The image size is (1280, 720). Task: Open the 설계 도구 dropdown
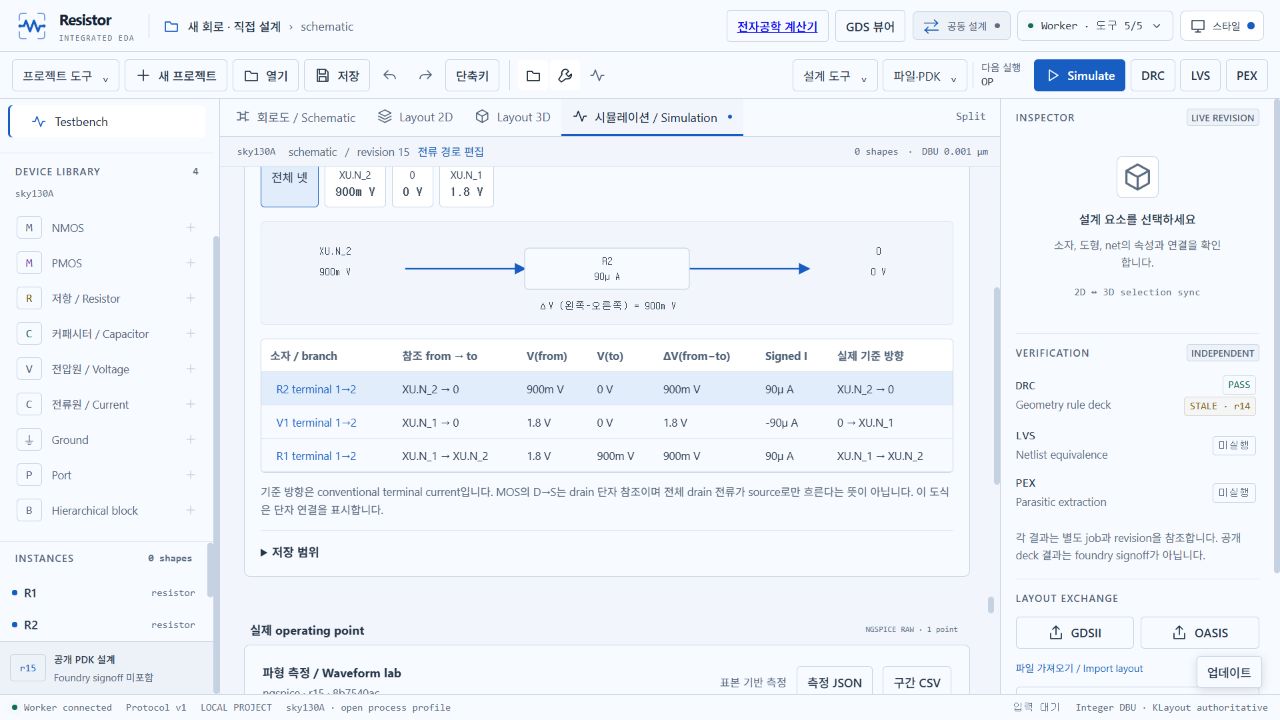click(835, 76)
